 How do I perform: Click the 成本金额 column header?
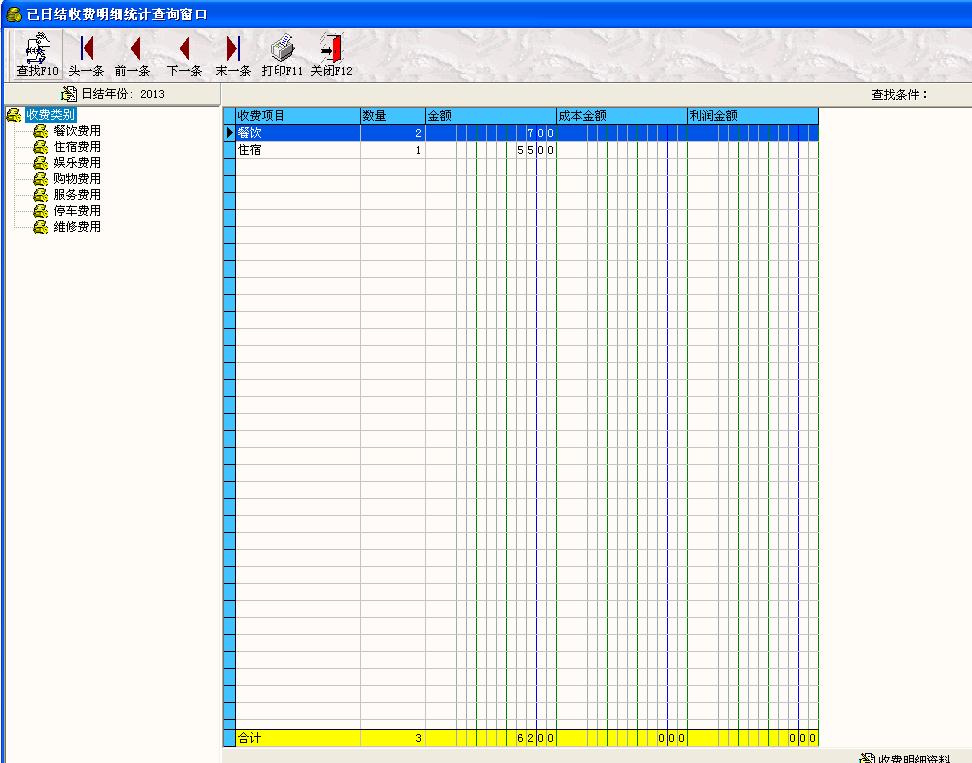[622, 116]
